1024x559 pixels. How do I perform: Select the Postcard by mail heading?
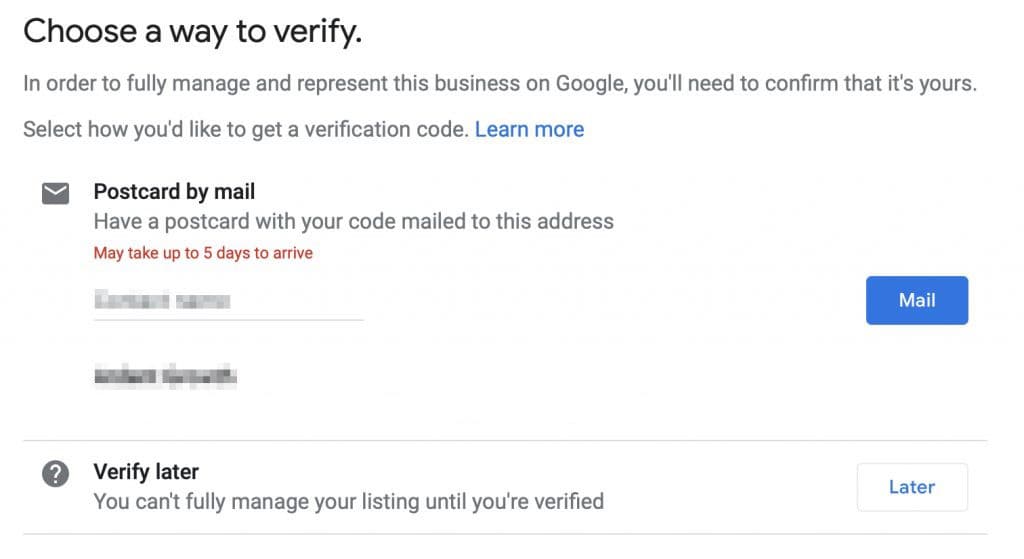coord(174,191)
